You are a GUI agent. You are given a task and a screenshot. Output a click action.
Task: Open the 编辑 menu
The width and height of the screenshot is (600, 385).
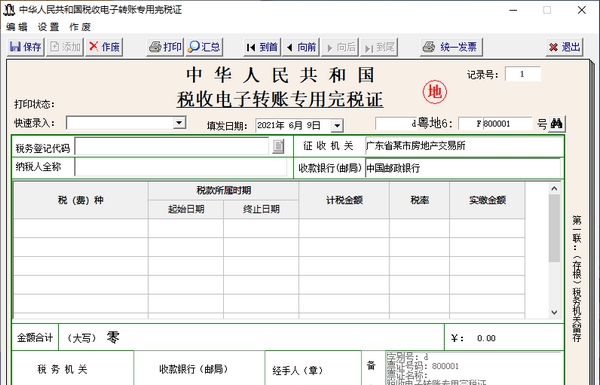tap(17, 27)
